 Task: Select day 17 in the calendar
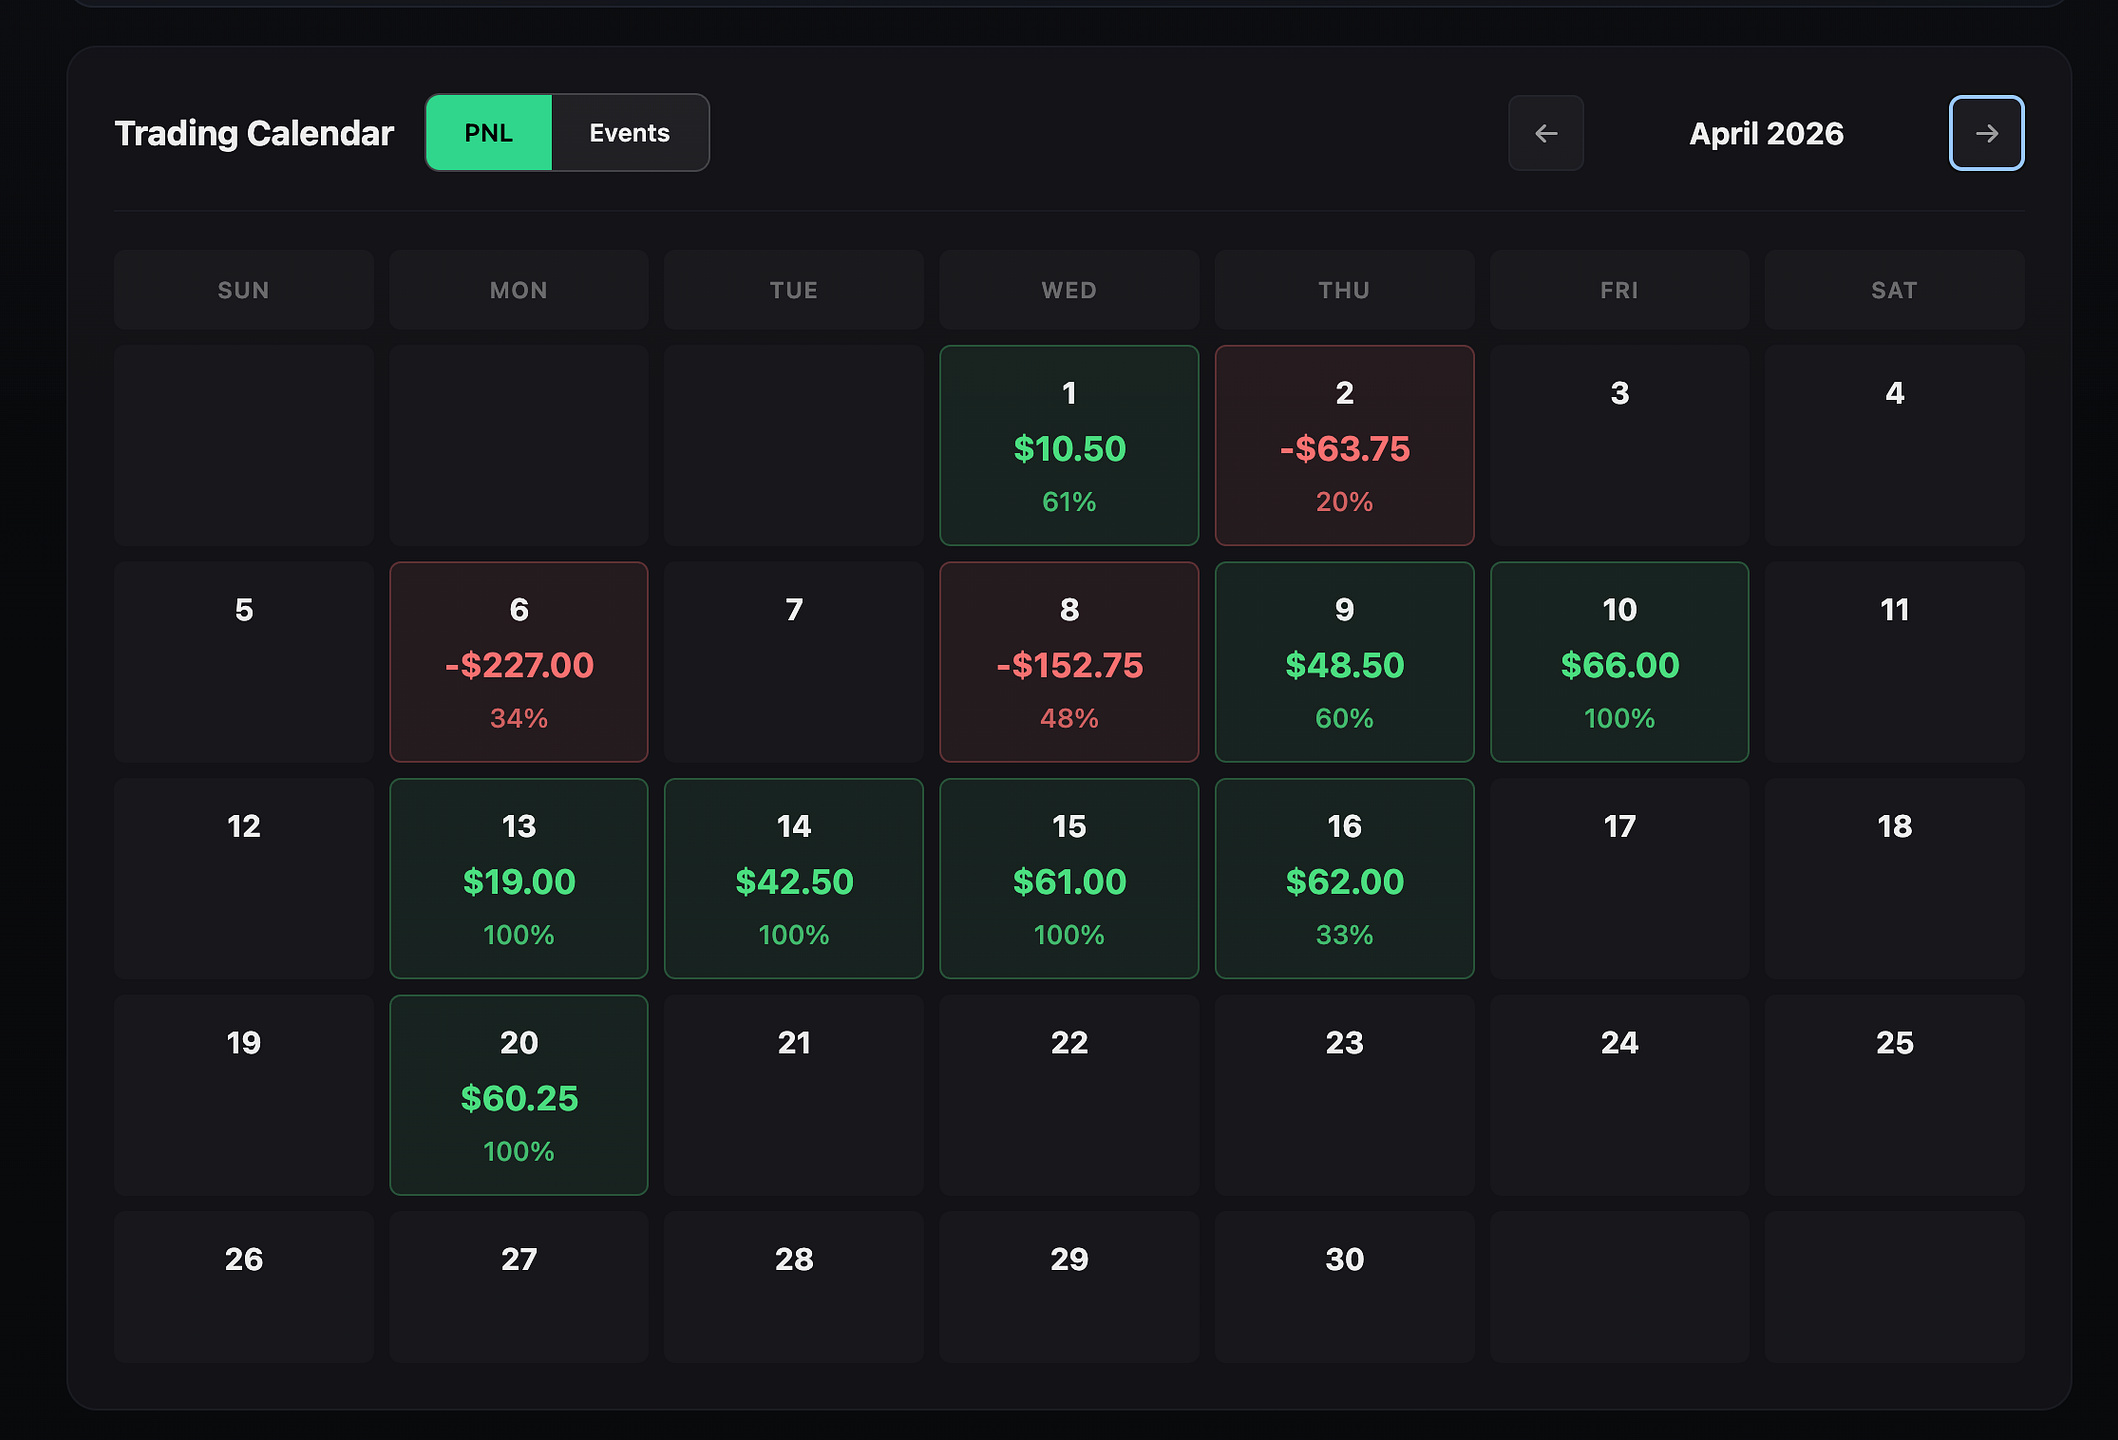pos(1619,879)
